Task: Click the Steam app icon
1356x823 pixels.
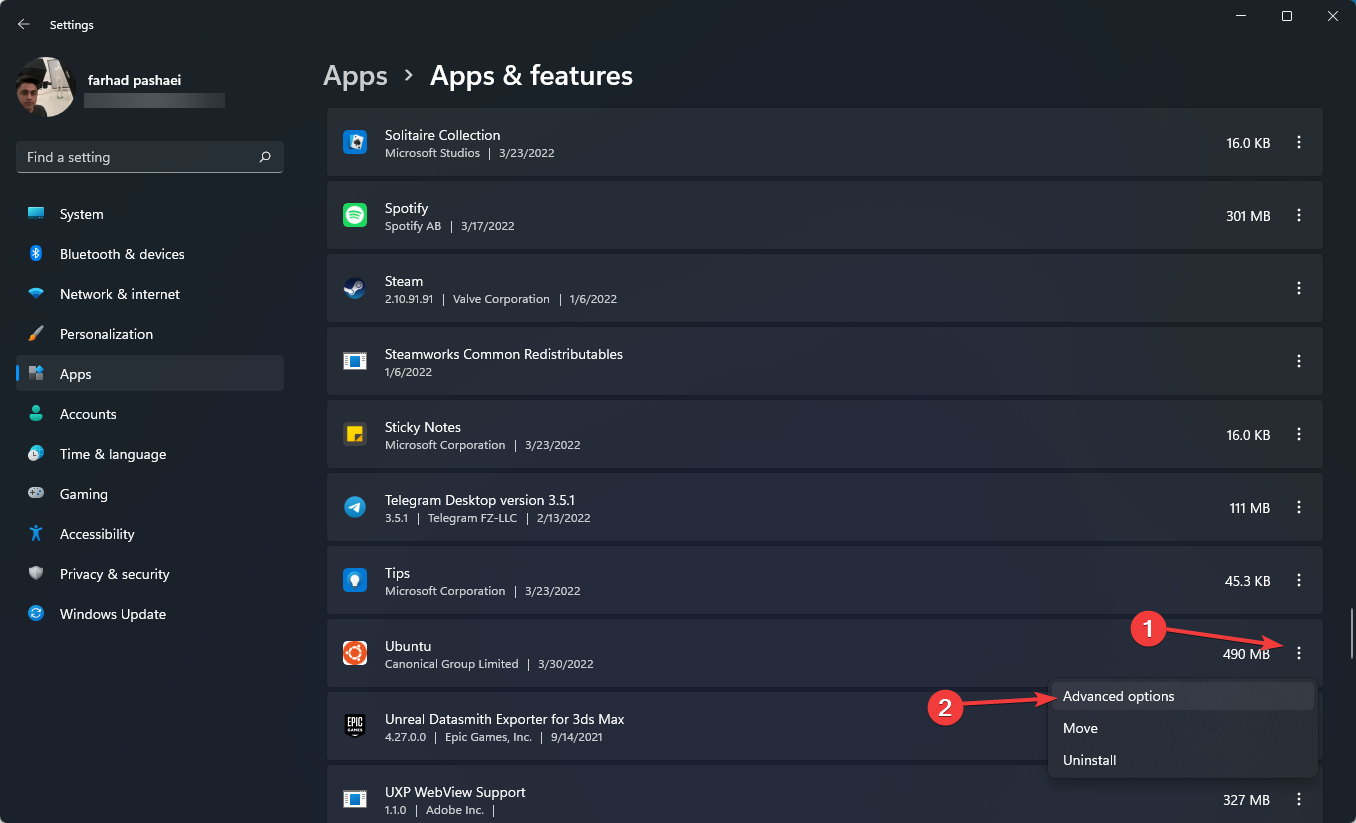Action: 355,288
